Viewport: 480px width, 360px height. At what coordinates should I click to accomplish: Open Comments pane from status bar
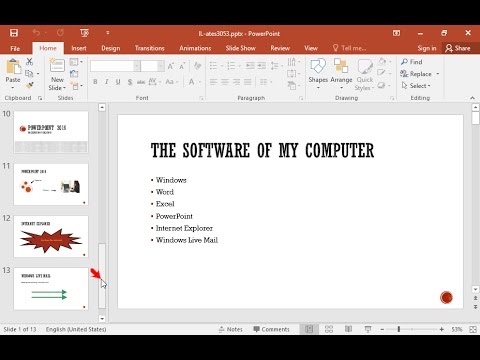click(x=271, y=329)
